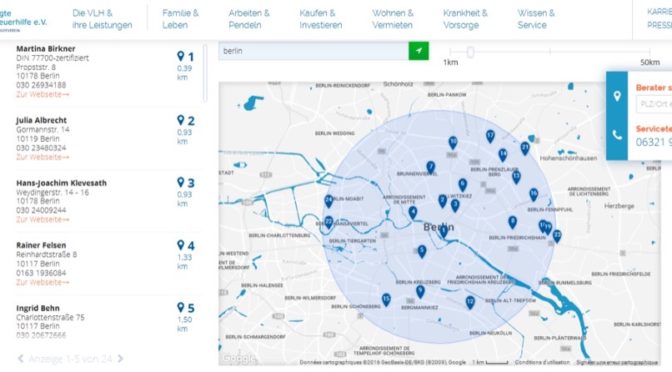This screenshot has width=672, height=372.
Task: Click the advisor list scrollbar
Action: (x=205, y=73)
